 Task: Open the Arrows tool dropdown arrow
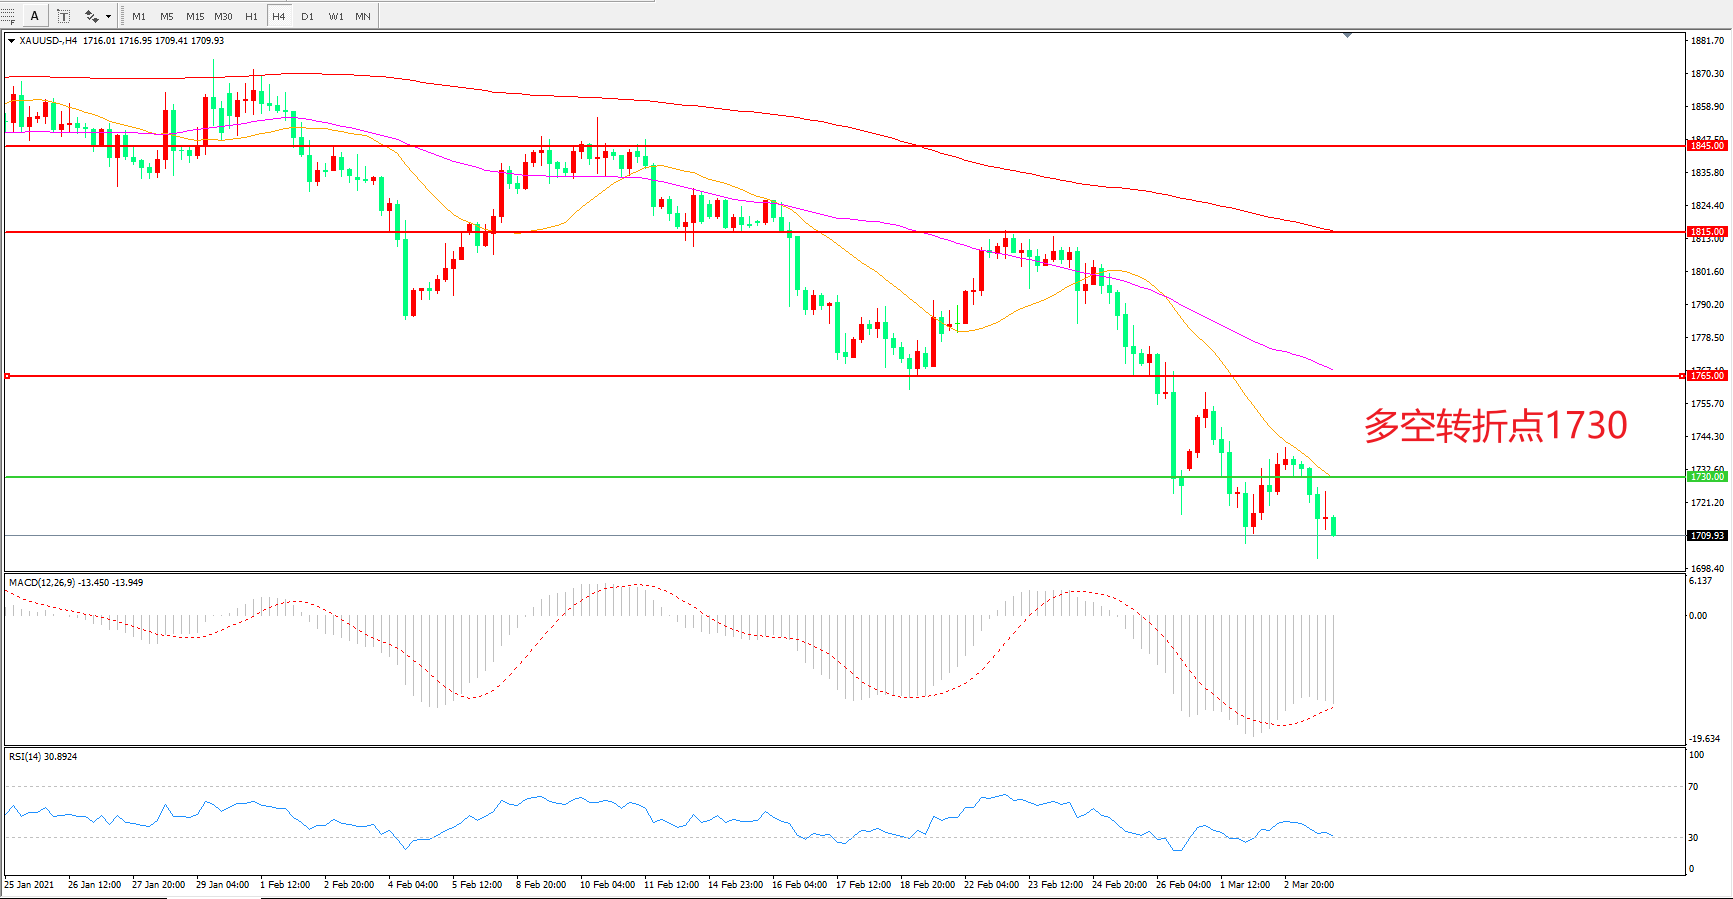pyautogui.click(x=108, y=16)
